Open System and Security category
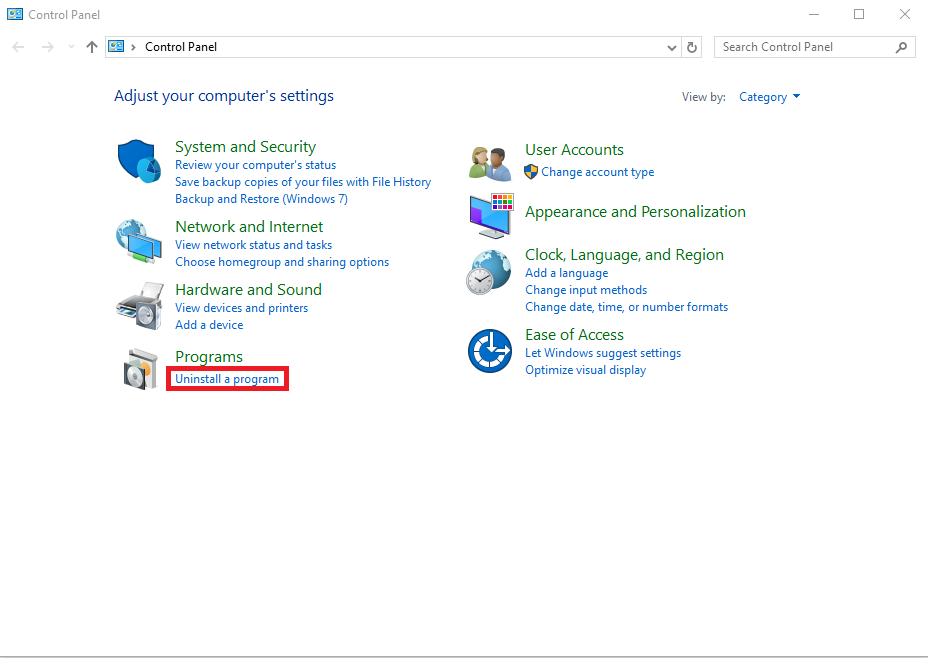Screen dimensions: 928x658 point(246,147)
